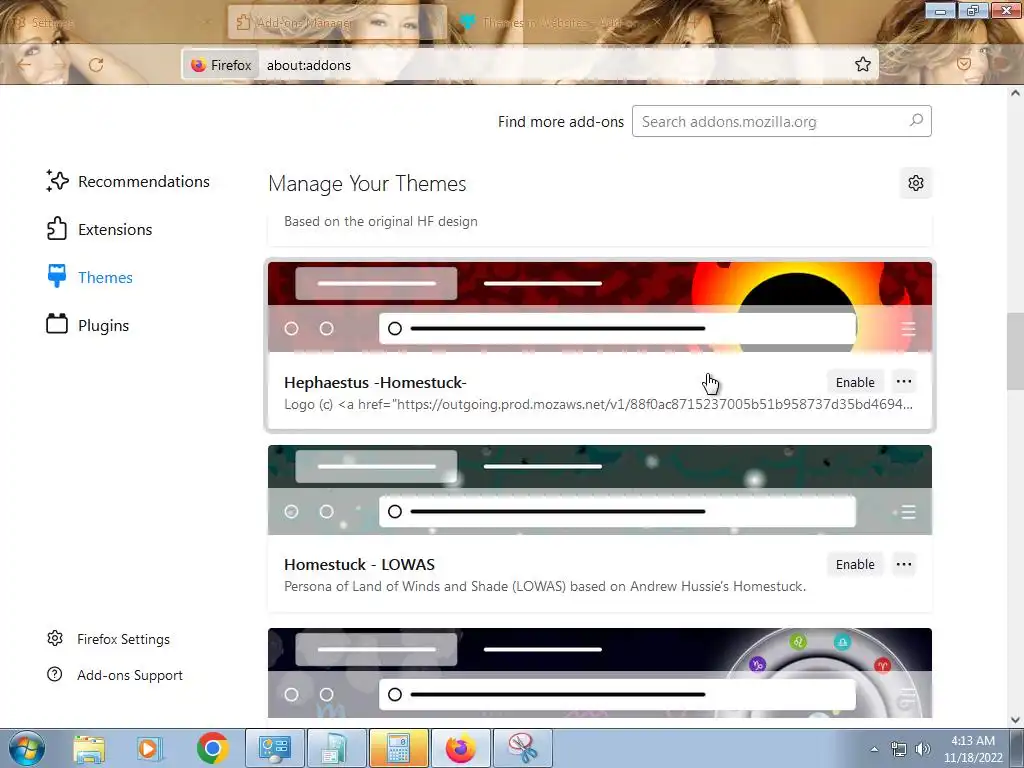Viewport: 1024px width, 768px height.
Task: Close the Themes in Websites tab
Action: point(658,23)
